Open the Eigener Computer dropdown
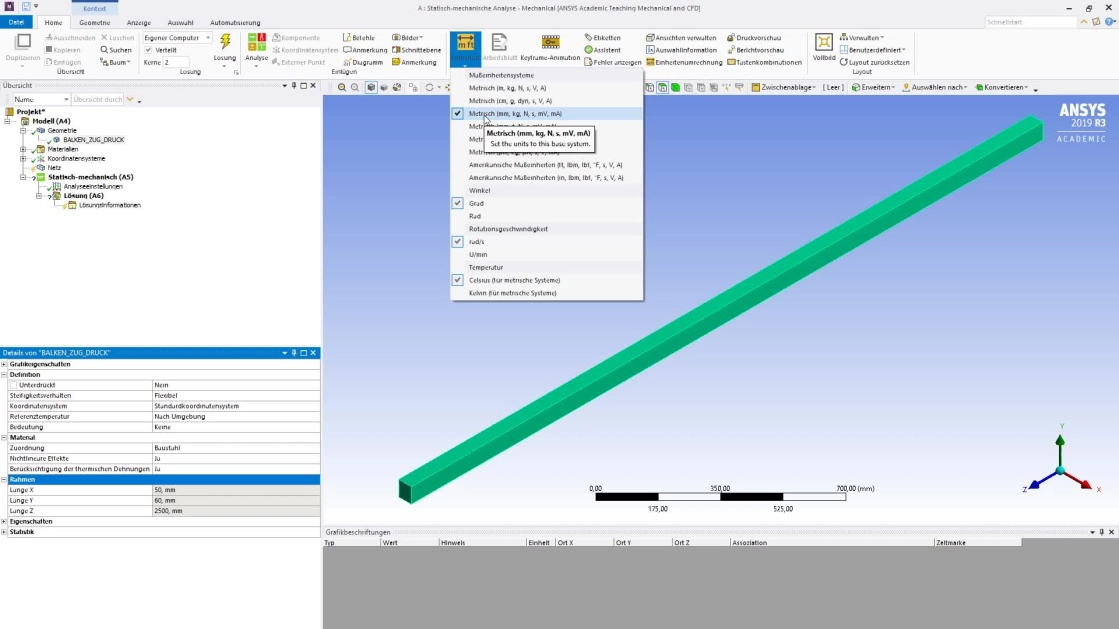1119x629 pixels. coord(177,38)
